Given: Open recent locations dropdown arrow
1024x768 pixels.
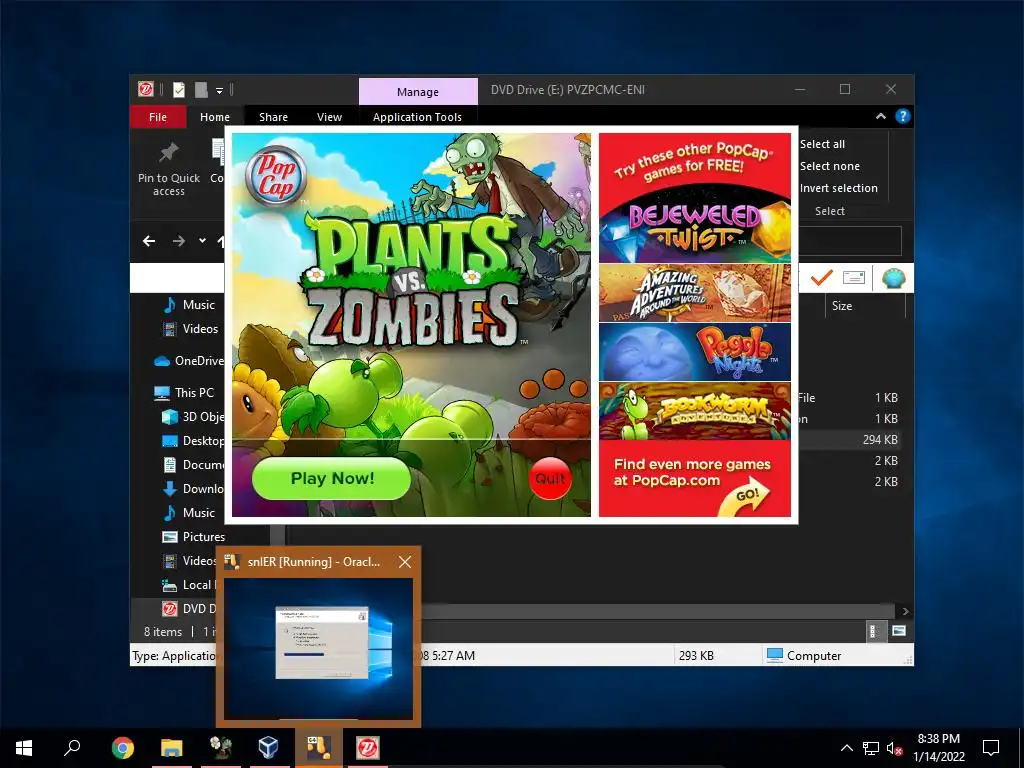Looking at the screenshot, I should click(202, 241).
